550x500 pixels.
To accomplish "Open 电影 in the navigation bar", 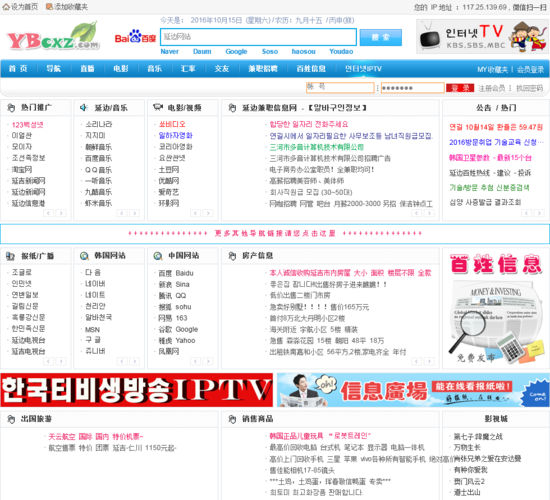I will click(121, 69).
